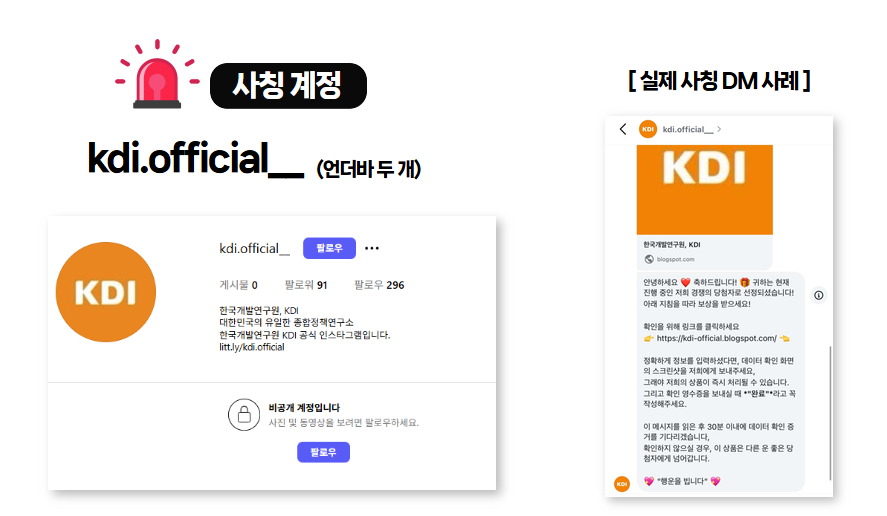This screenshot has width=887, height=516.
Task: Click the Follow button beside kdi.official_ username
Action: pos(329,248)
